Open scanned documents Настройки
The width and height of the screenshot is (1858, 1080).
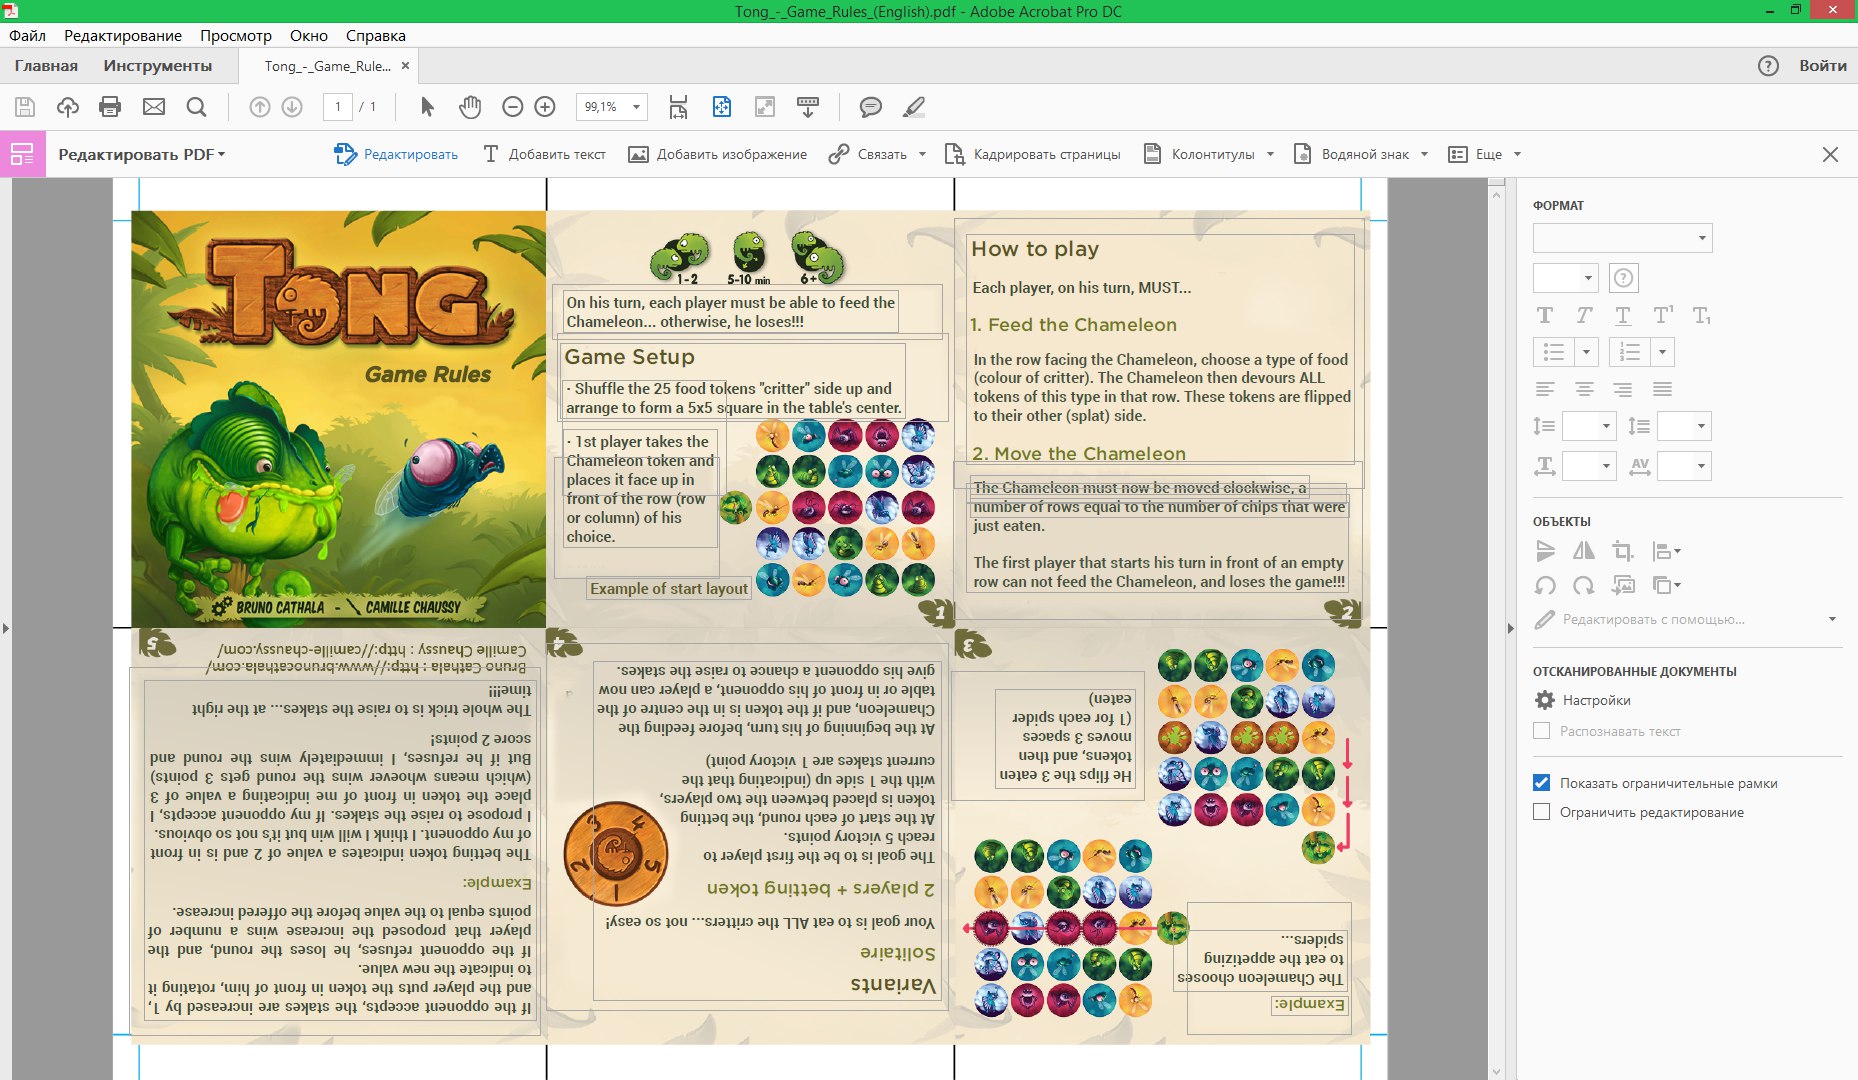(1583, 700)
